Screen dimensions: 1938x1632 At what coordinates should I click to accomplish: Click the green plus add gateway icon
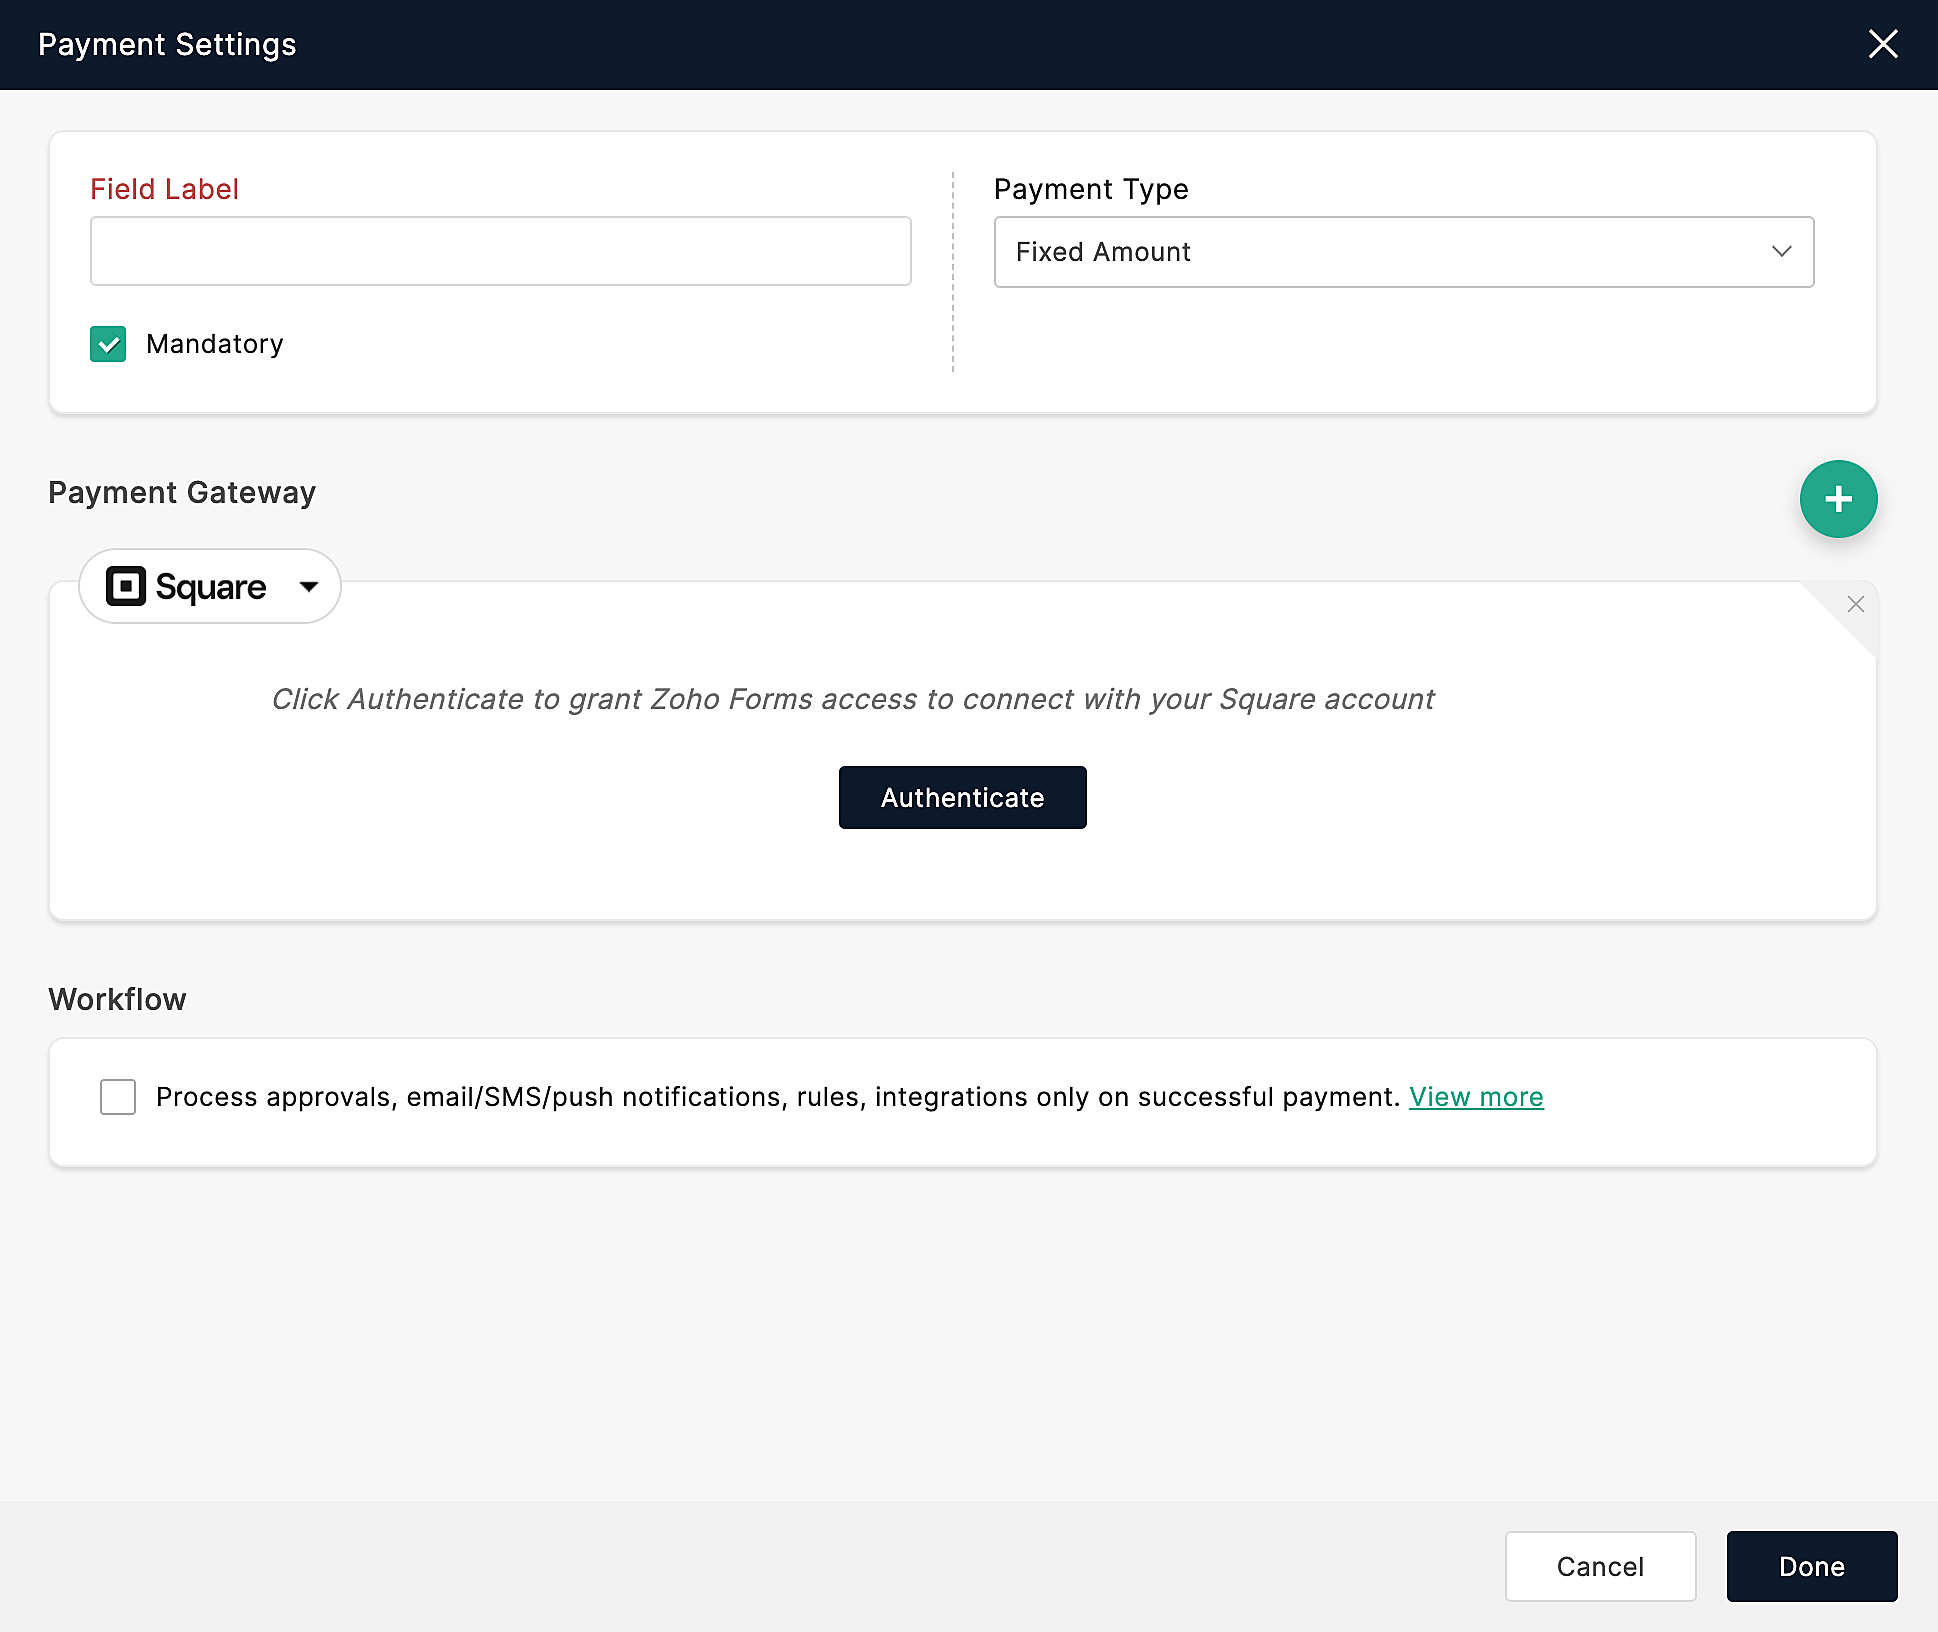(x=1838, y=499)
